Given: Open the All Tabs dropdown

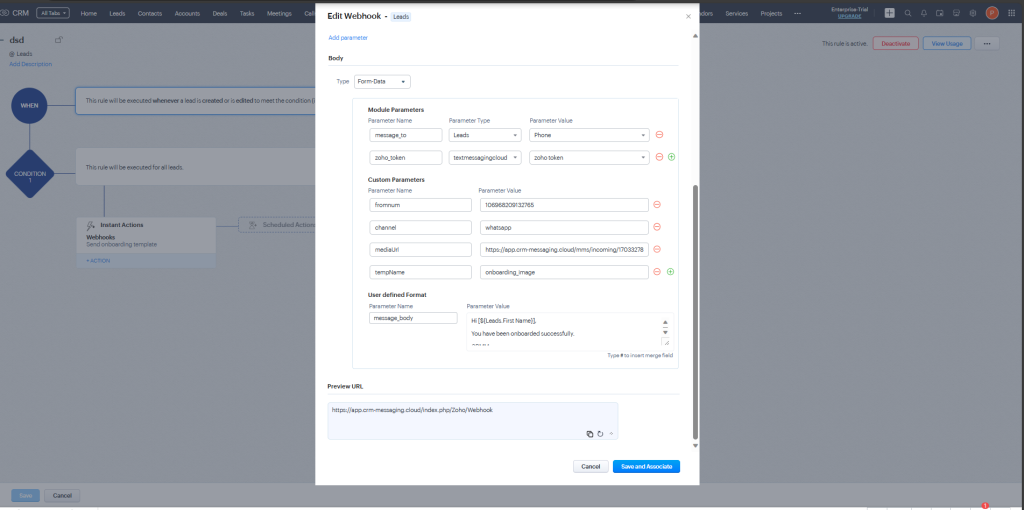Looking at the screenshot, I should (x=53, y=13).
